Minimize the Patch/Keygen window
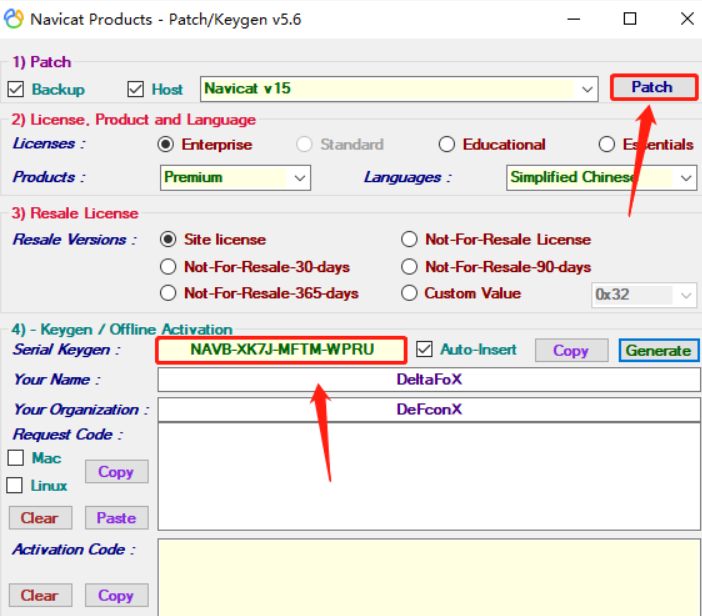 pyautogui.click(x=574, y=19)
